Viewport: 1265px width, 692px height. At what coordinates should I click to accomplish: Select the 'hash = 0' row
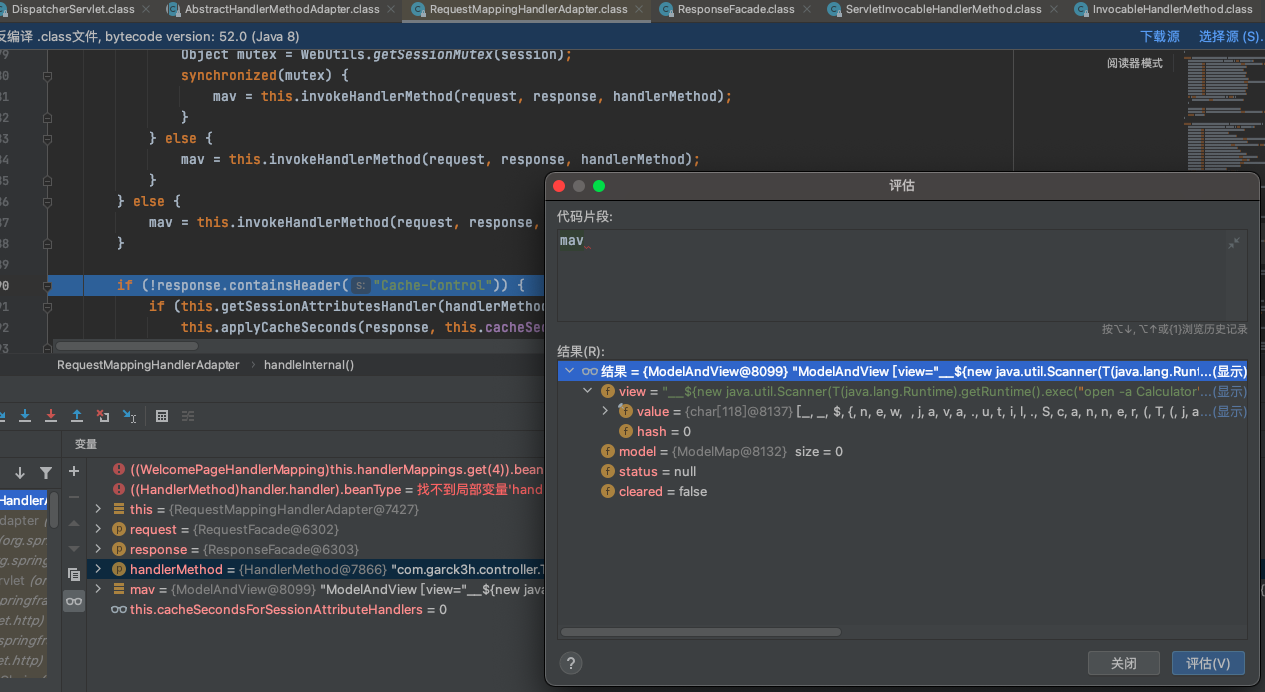point(902,431)
